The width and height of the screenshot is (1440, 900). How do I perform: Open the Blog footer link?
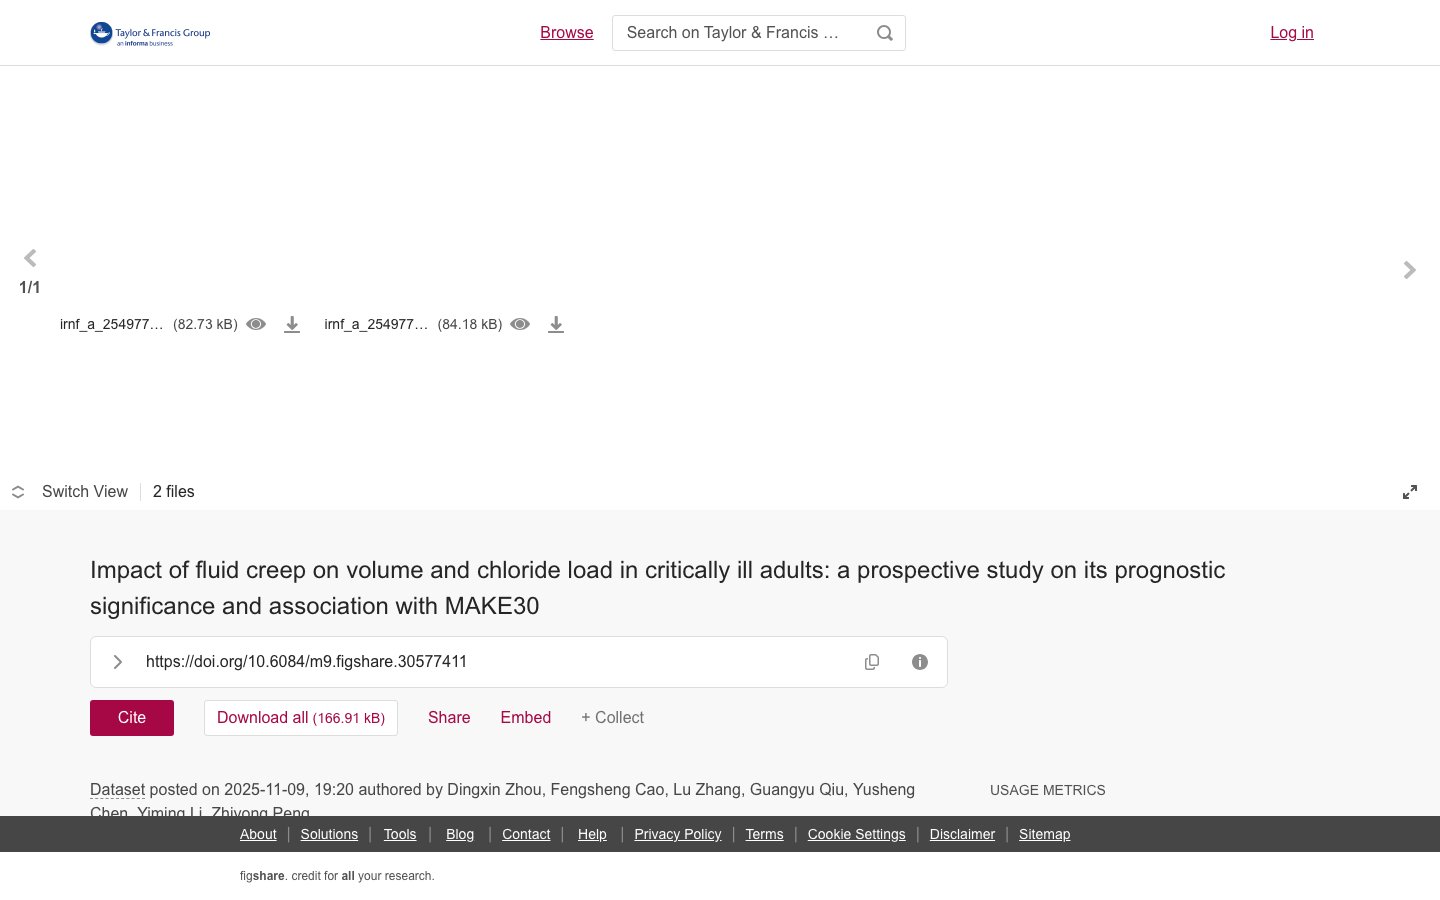click(x=460, y=834)
